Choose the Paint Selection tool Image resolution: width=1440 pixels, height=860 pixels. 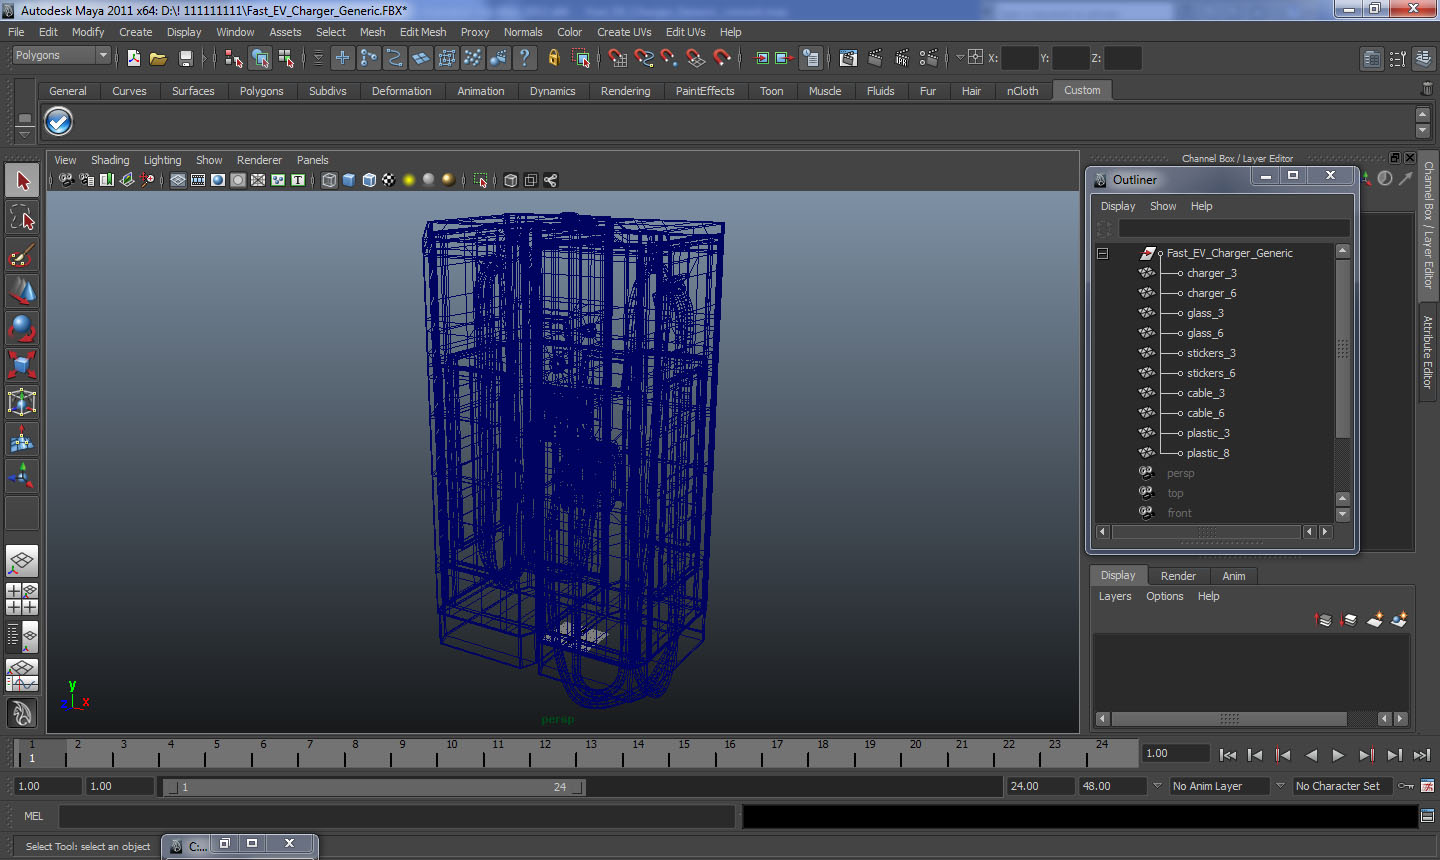point(22,254)
